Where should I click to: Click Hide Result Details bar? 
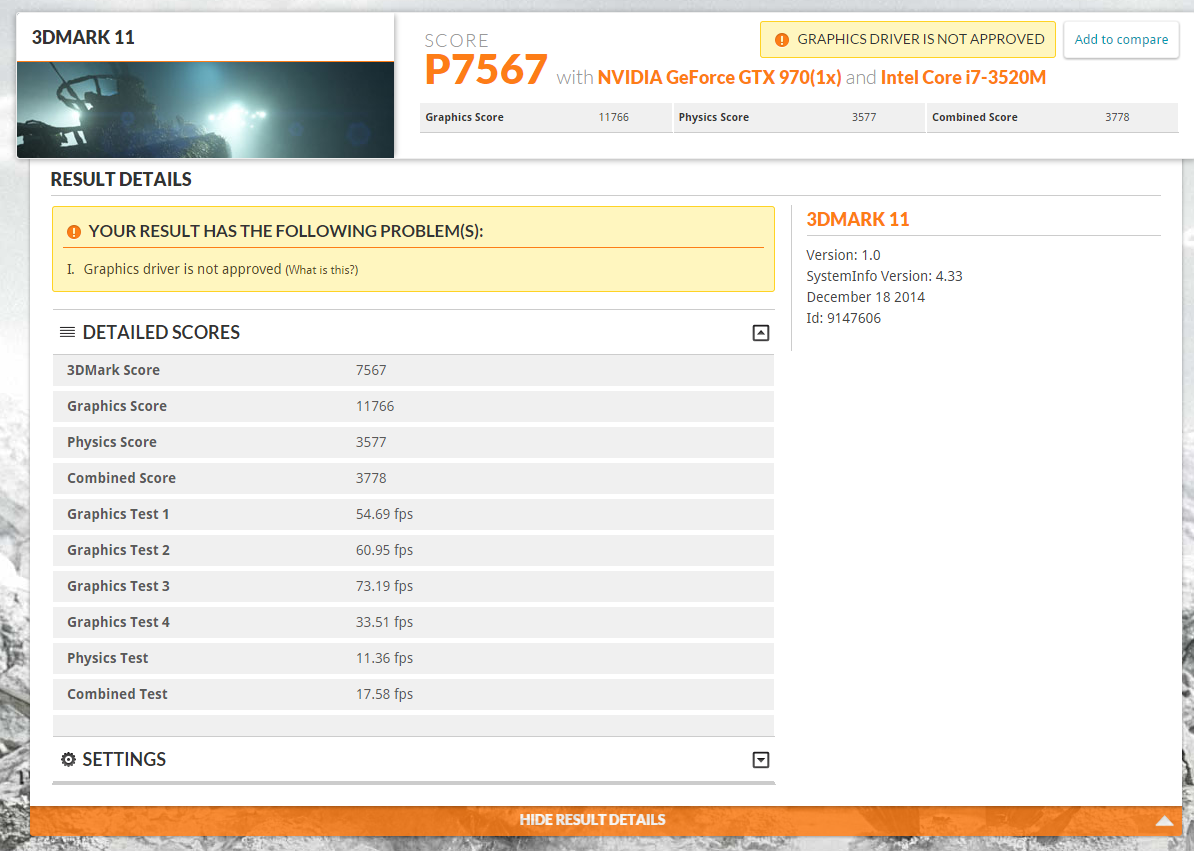(606, 820)
